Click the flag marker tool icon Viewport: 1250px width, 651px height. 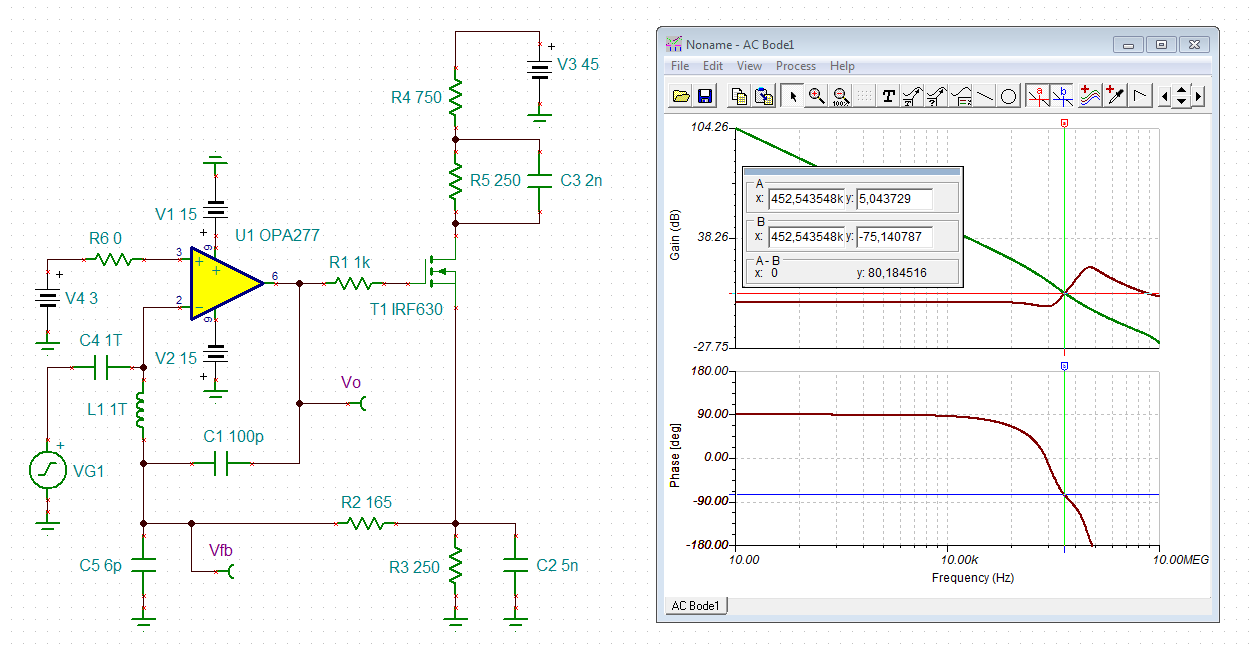click(1141, 96)
